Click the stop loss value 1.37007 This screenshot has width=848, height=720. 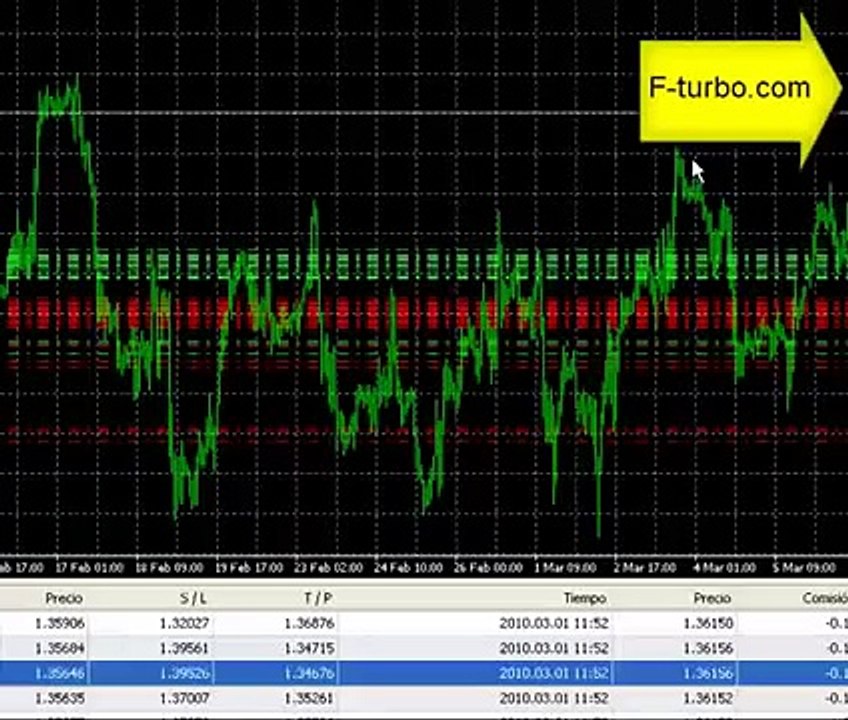click(x=184, y=698)
